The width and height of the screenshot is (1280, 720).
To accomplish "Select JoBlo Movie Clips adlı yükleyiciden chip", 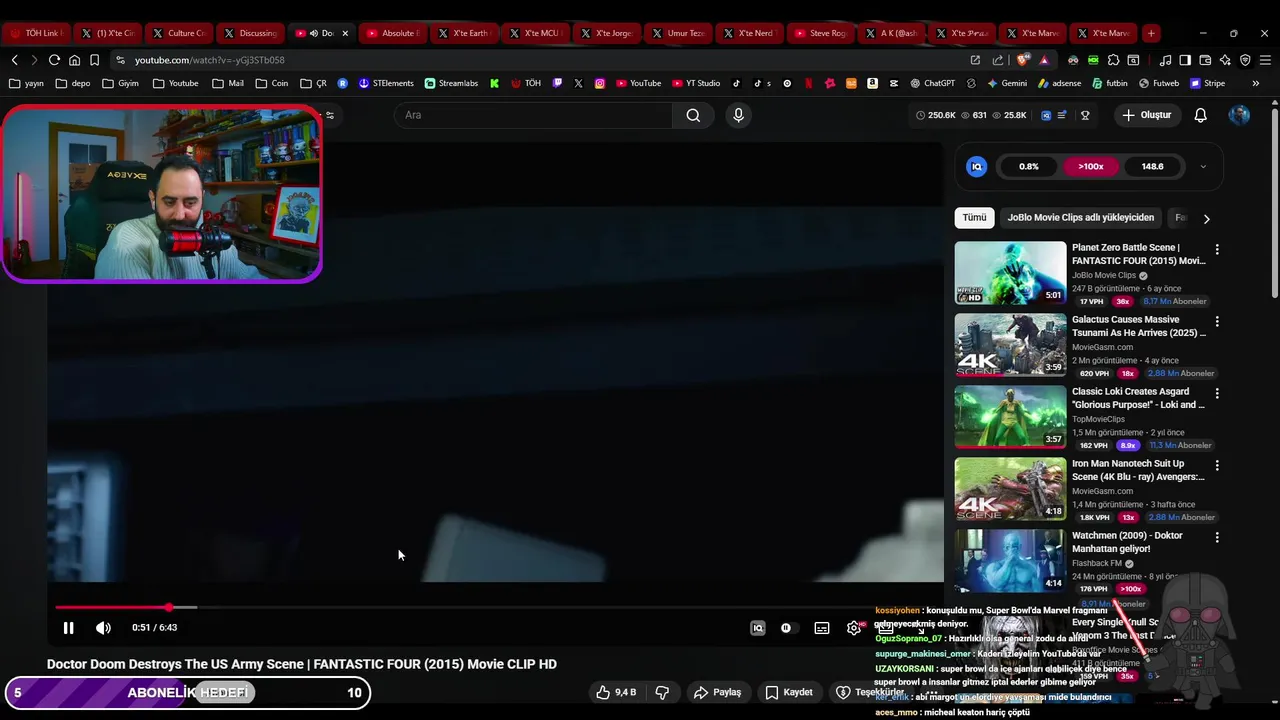I will [x=1080, y=218].
